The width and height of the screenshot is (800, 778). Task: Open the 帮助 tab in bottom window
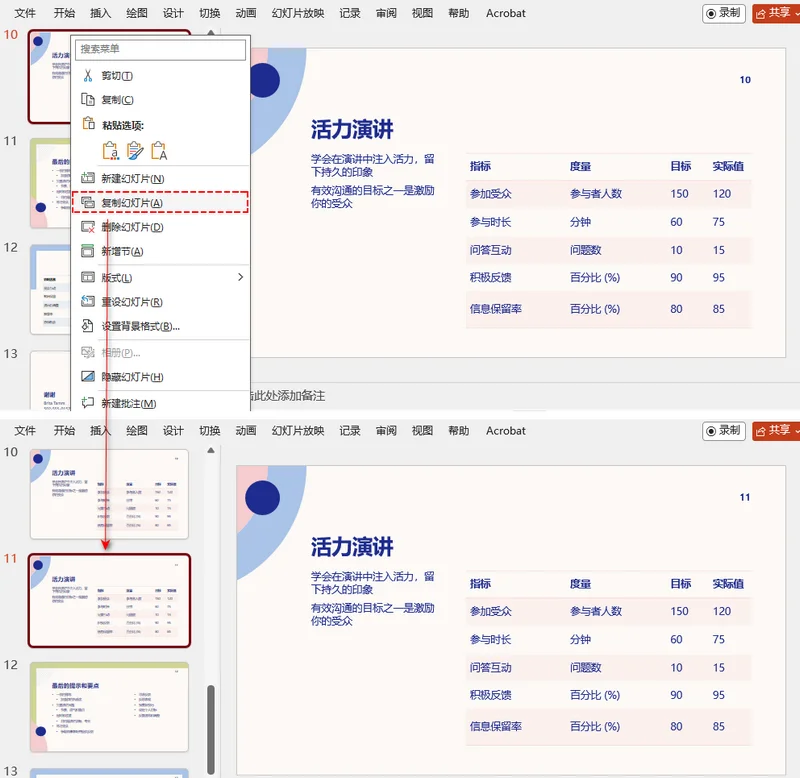459,431
